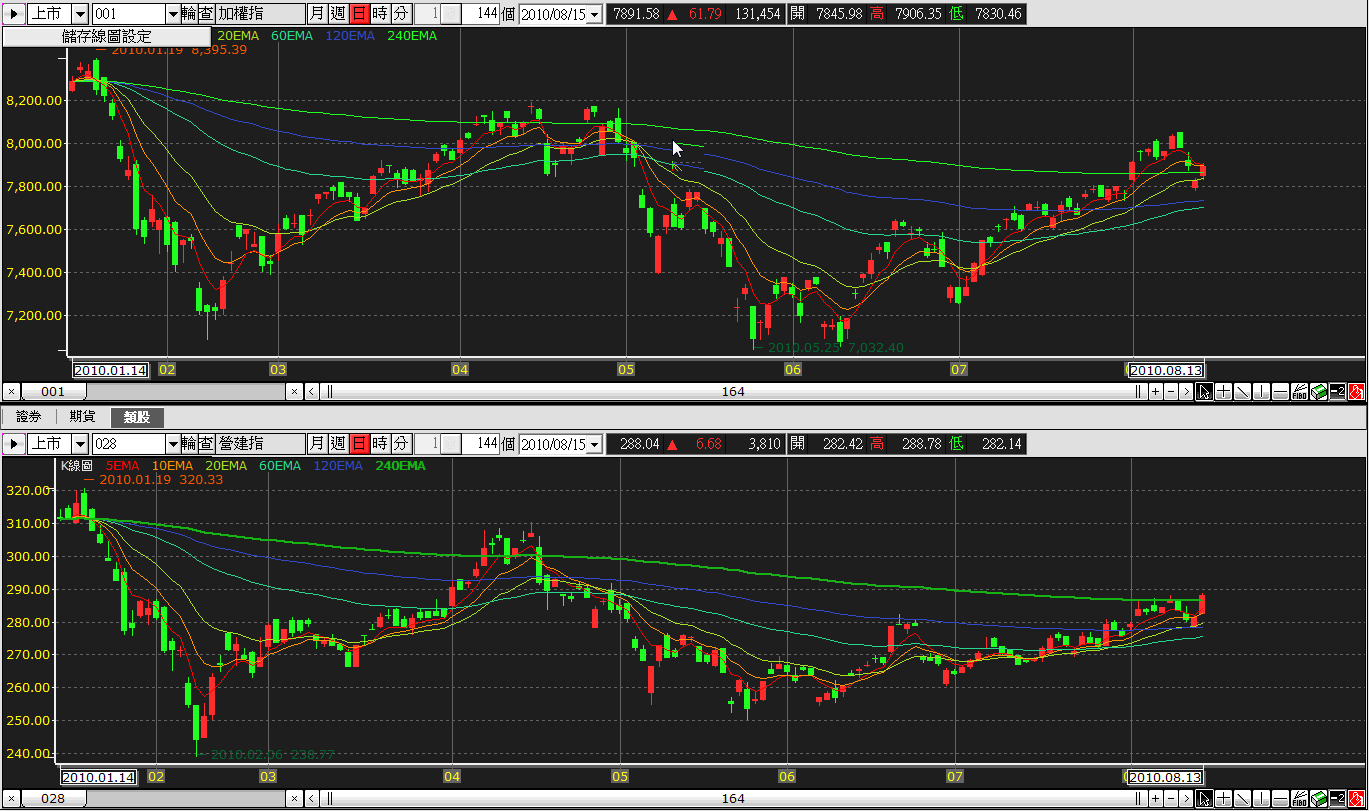Open date dropdown 2010/08/15 in bottom toolbar
The width and height of the screenshot is (1370, 811).
coord(595,443)
